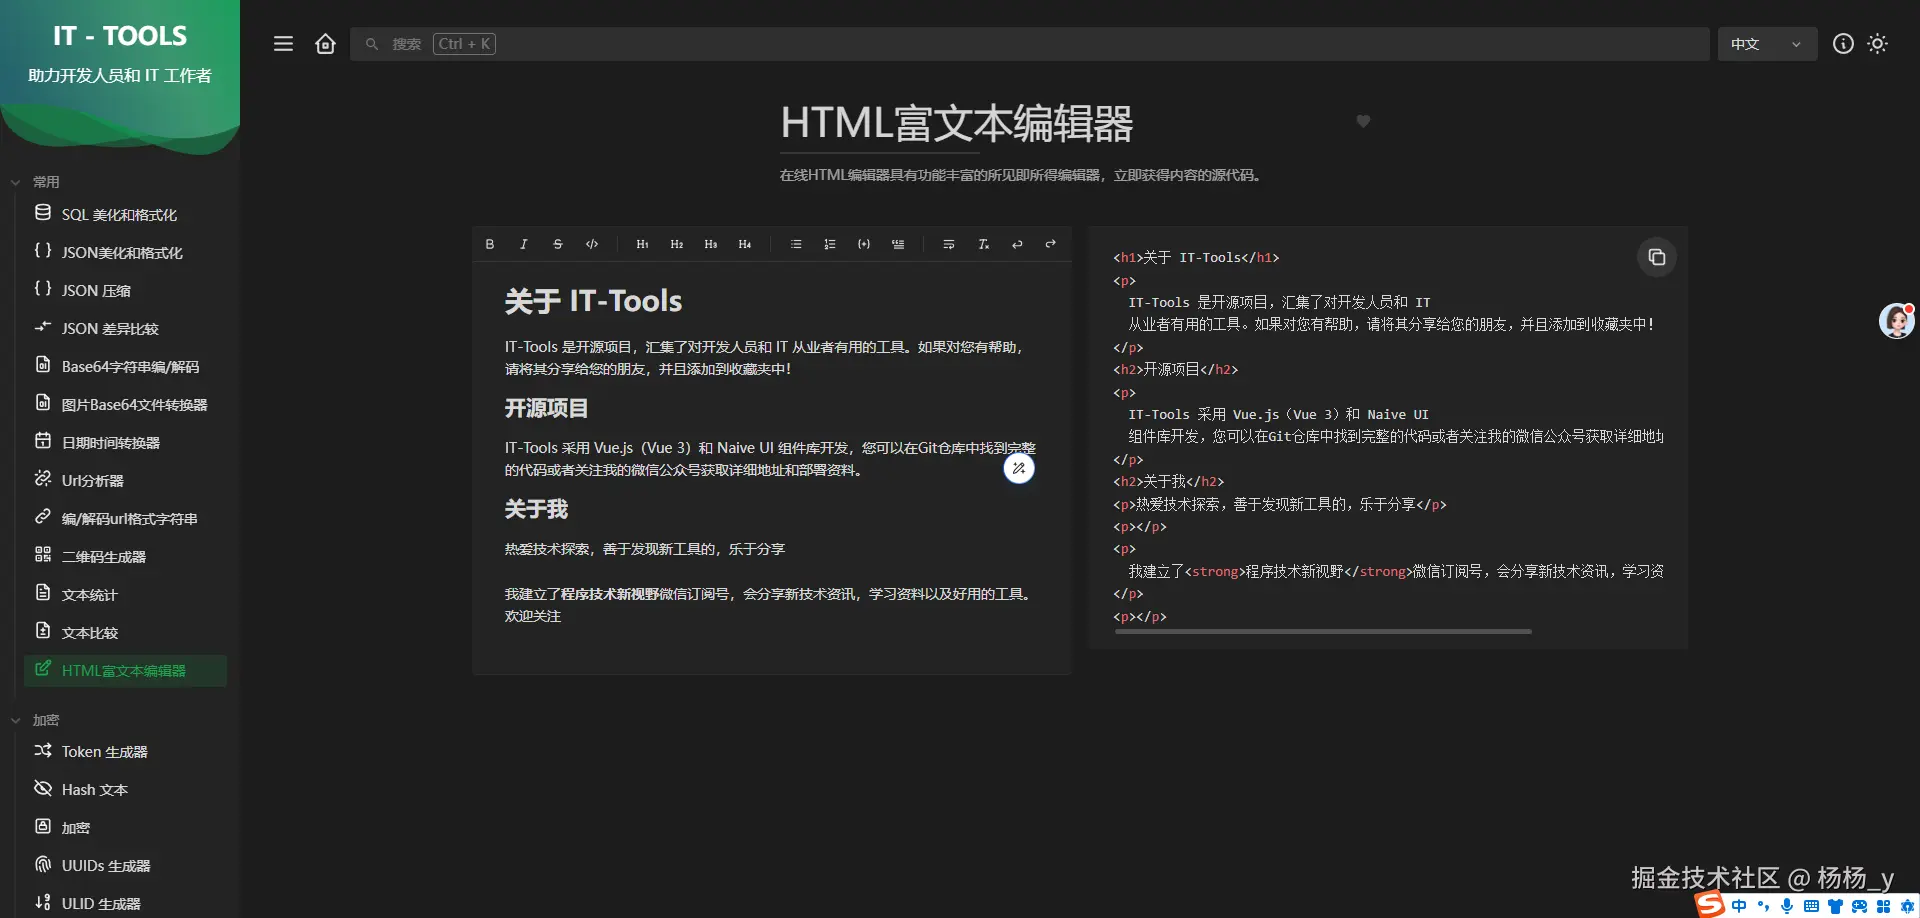Open Hash 文本 tool

coord(125,789)
